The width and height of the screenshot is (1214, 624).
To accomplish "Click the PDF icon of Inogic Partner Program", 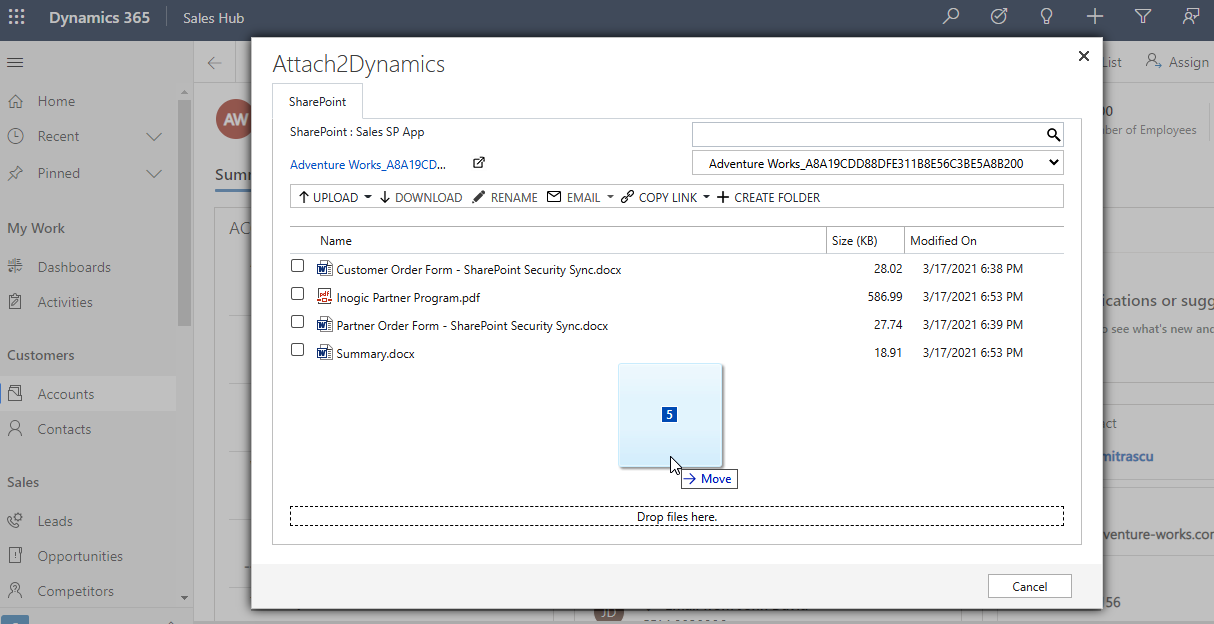I will [x=324, y=296].
